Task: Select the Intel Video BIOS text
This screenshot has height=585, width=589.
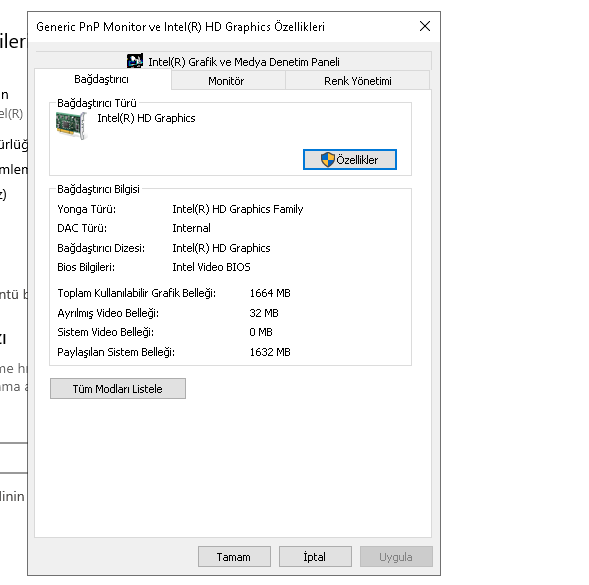Action: coord(211,267)
